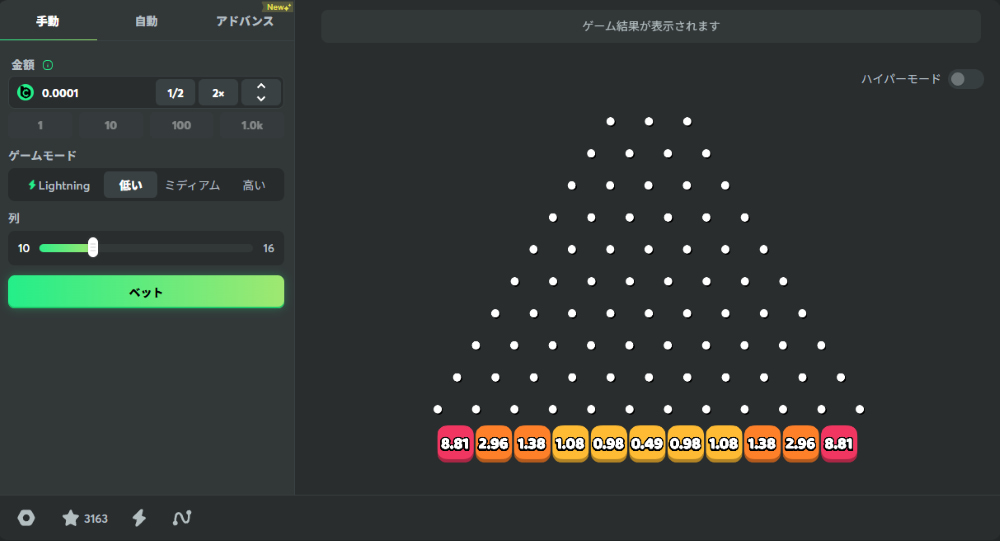Select the Lightning game mode
This screenshot has width=1000, height=541.
click(59, 186)
